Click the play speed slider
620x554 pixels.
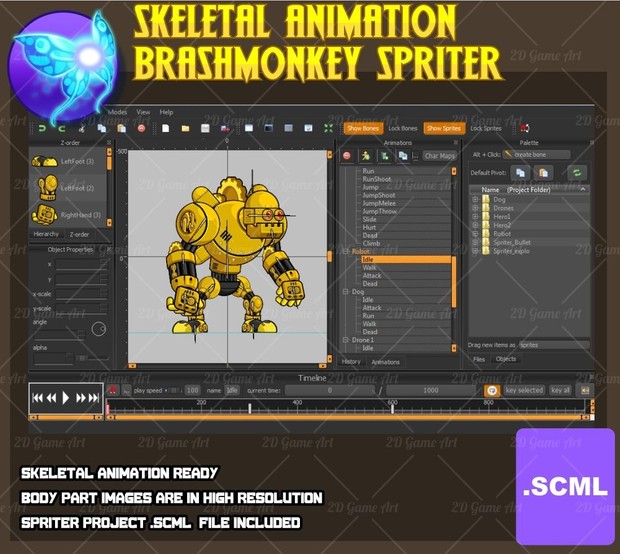tap(173, 390)
